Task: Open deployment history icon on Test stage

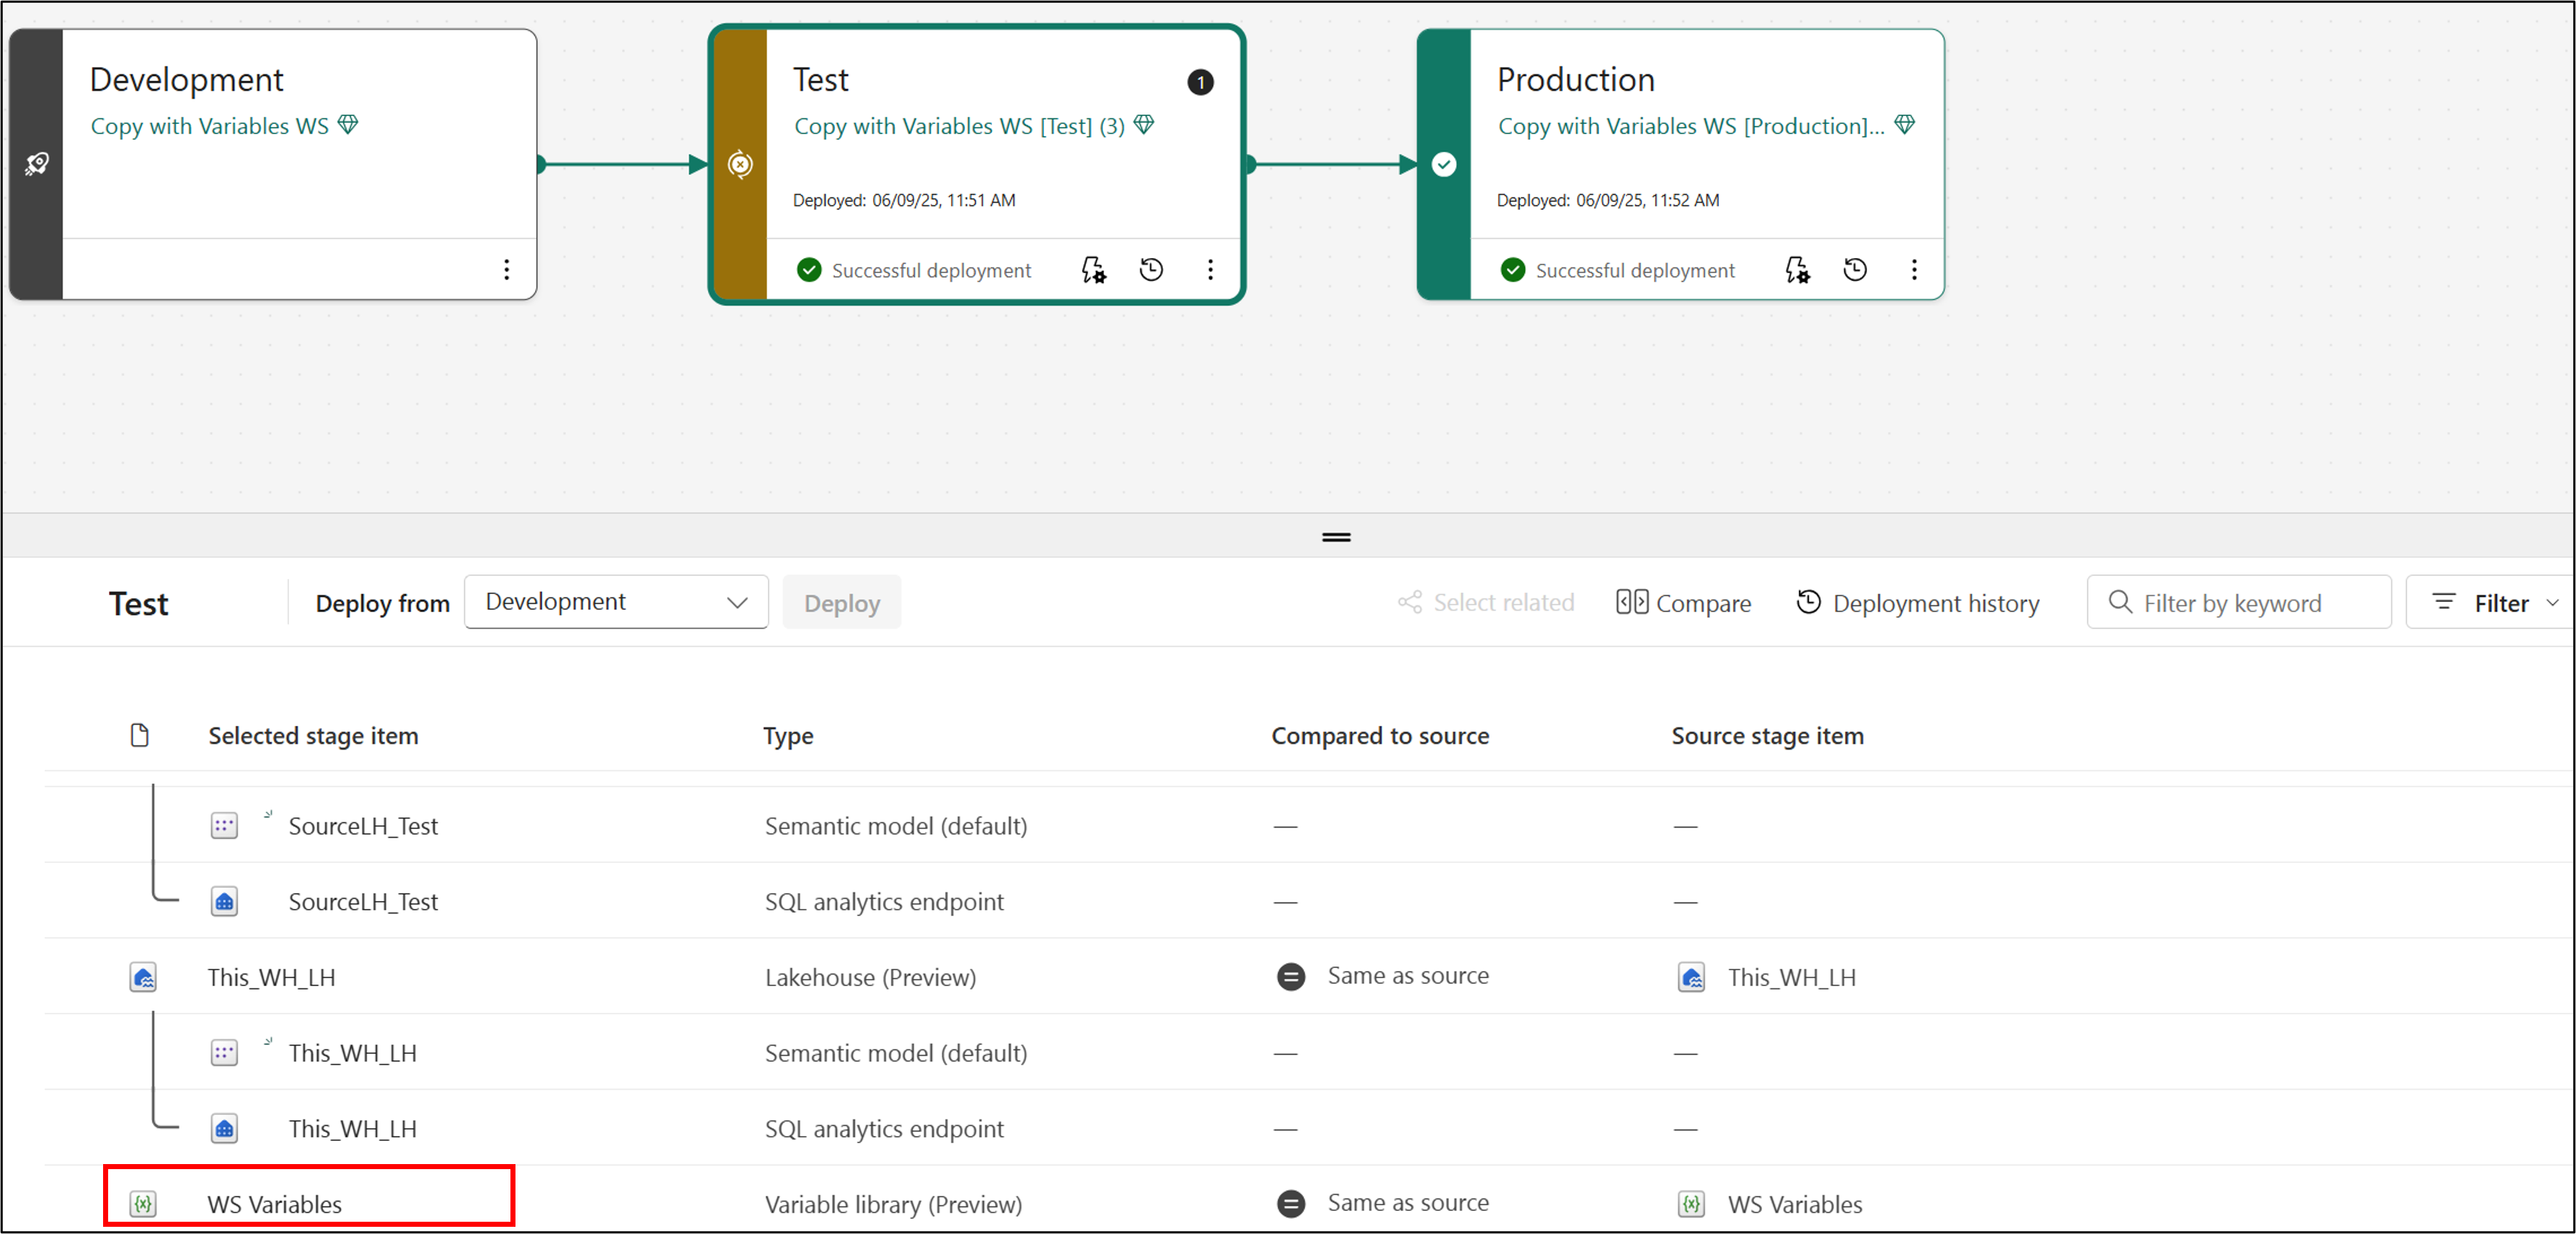Action: 1151,270
